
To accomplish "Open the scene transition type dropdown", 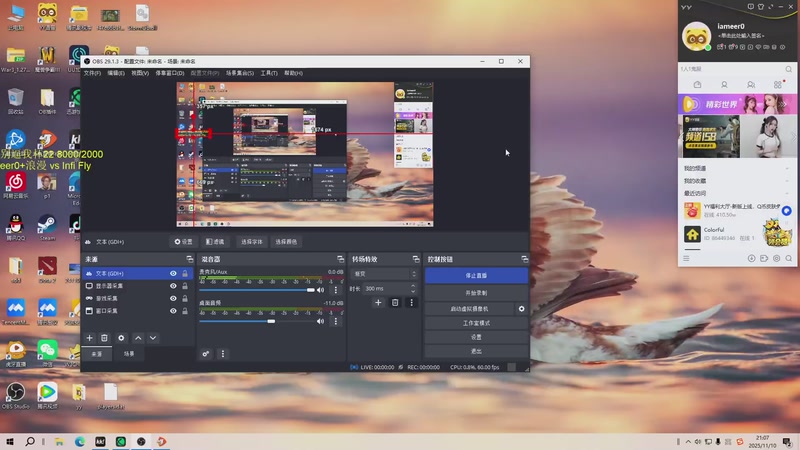I will pyautogui.click(x=384, y=274).
